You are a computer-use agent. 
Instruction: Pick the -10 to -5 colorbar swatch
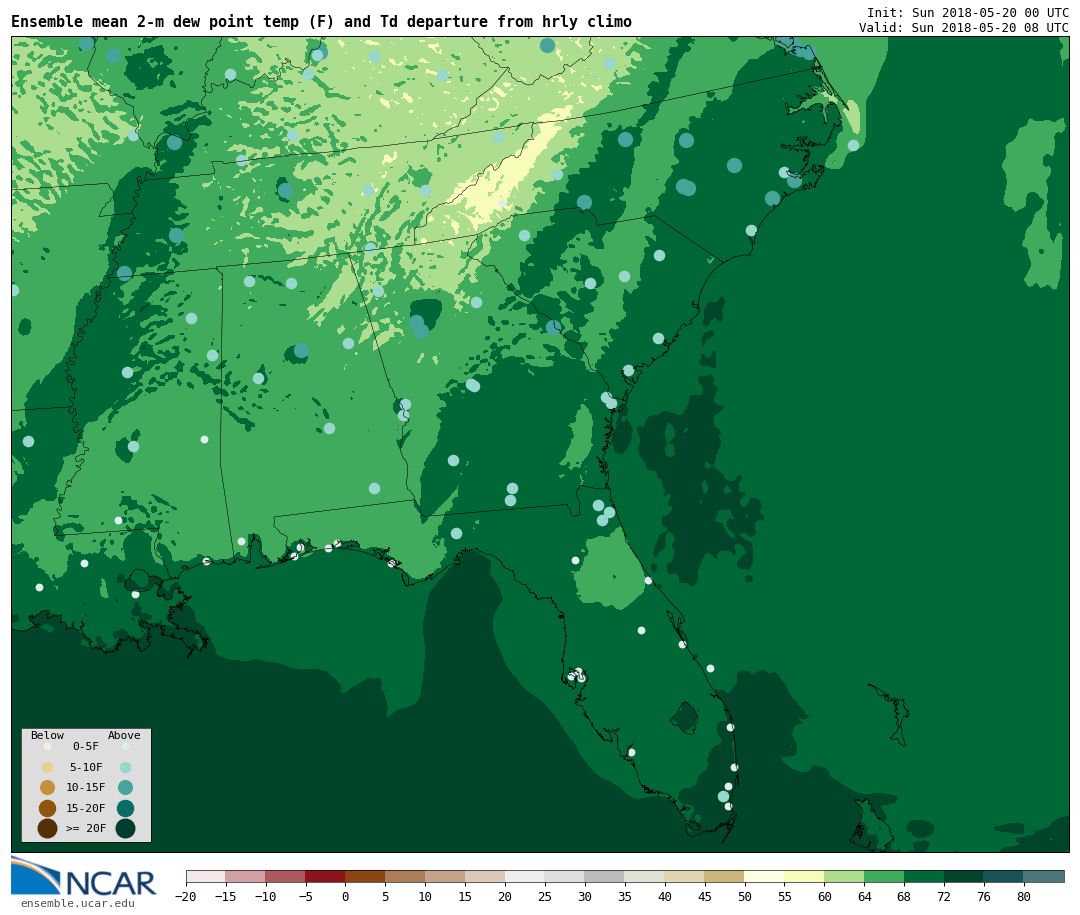286,876
